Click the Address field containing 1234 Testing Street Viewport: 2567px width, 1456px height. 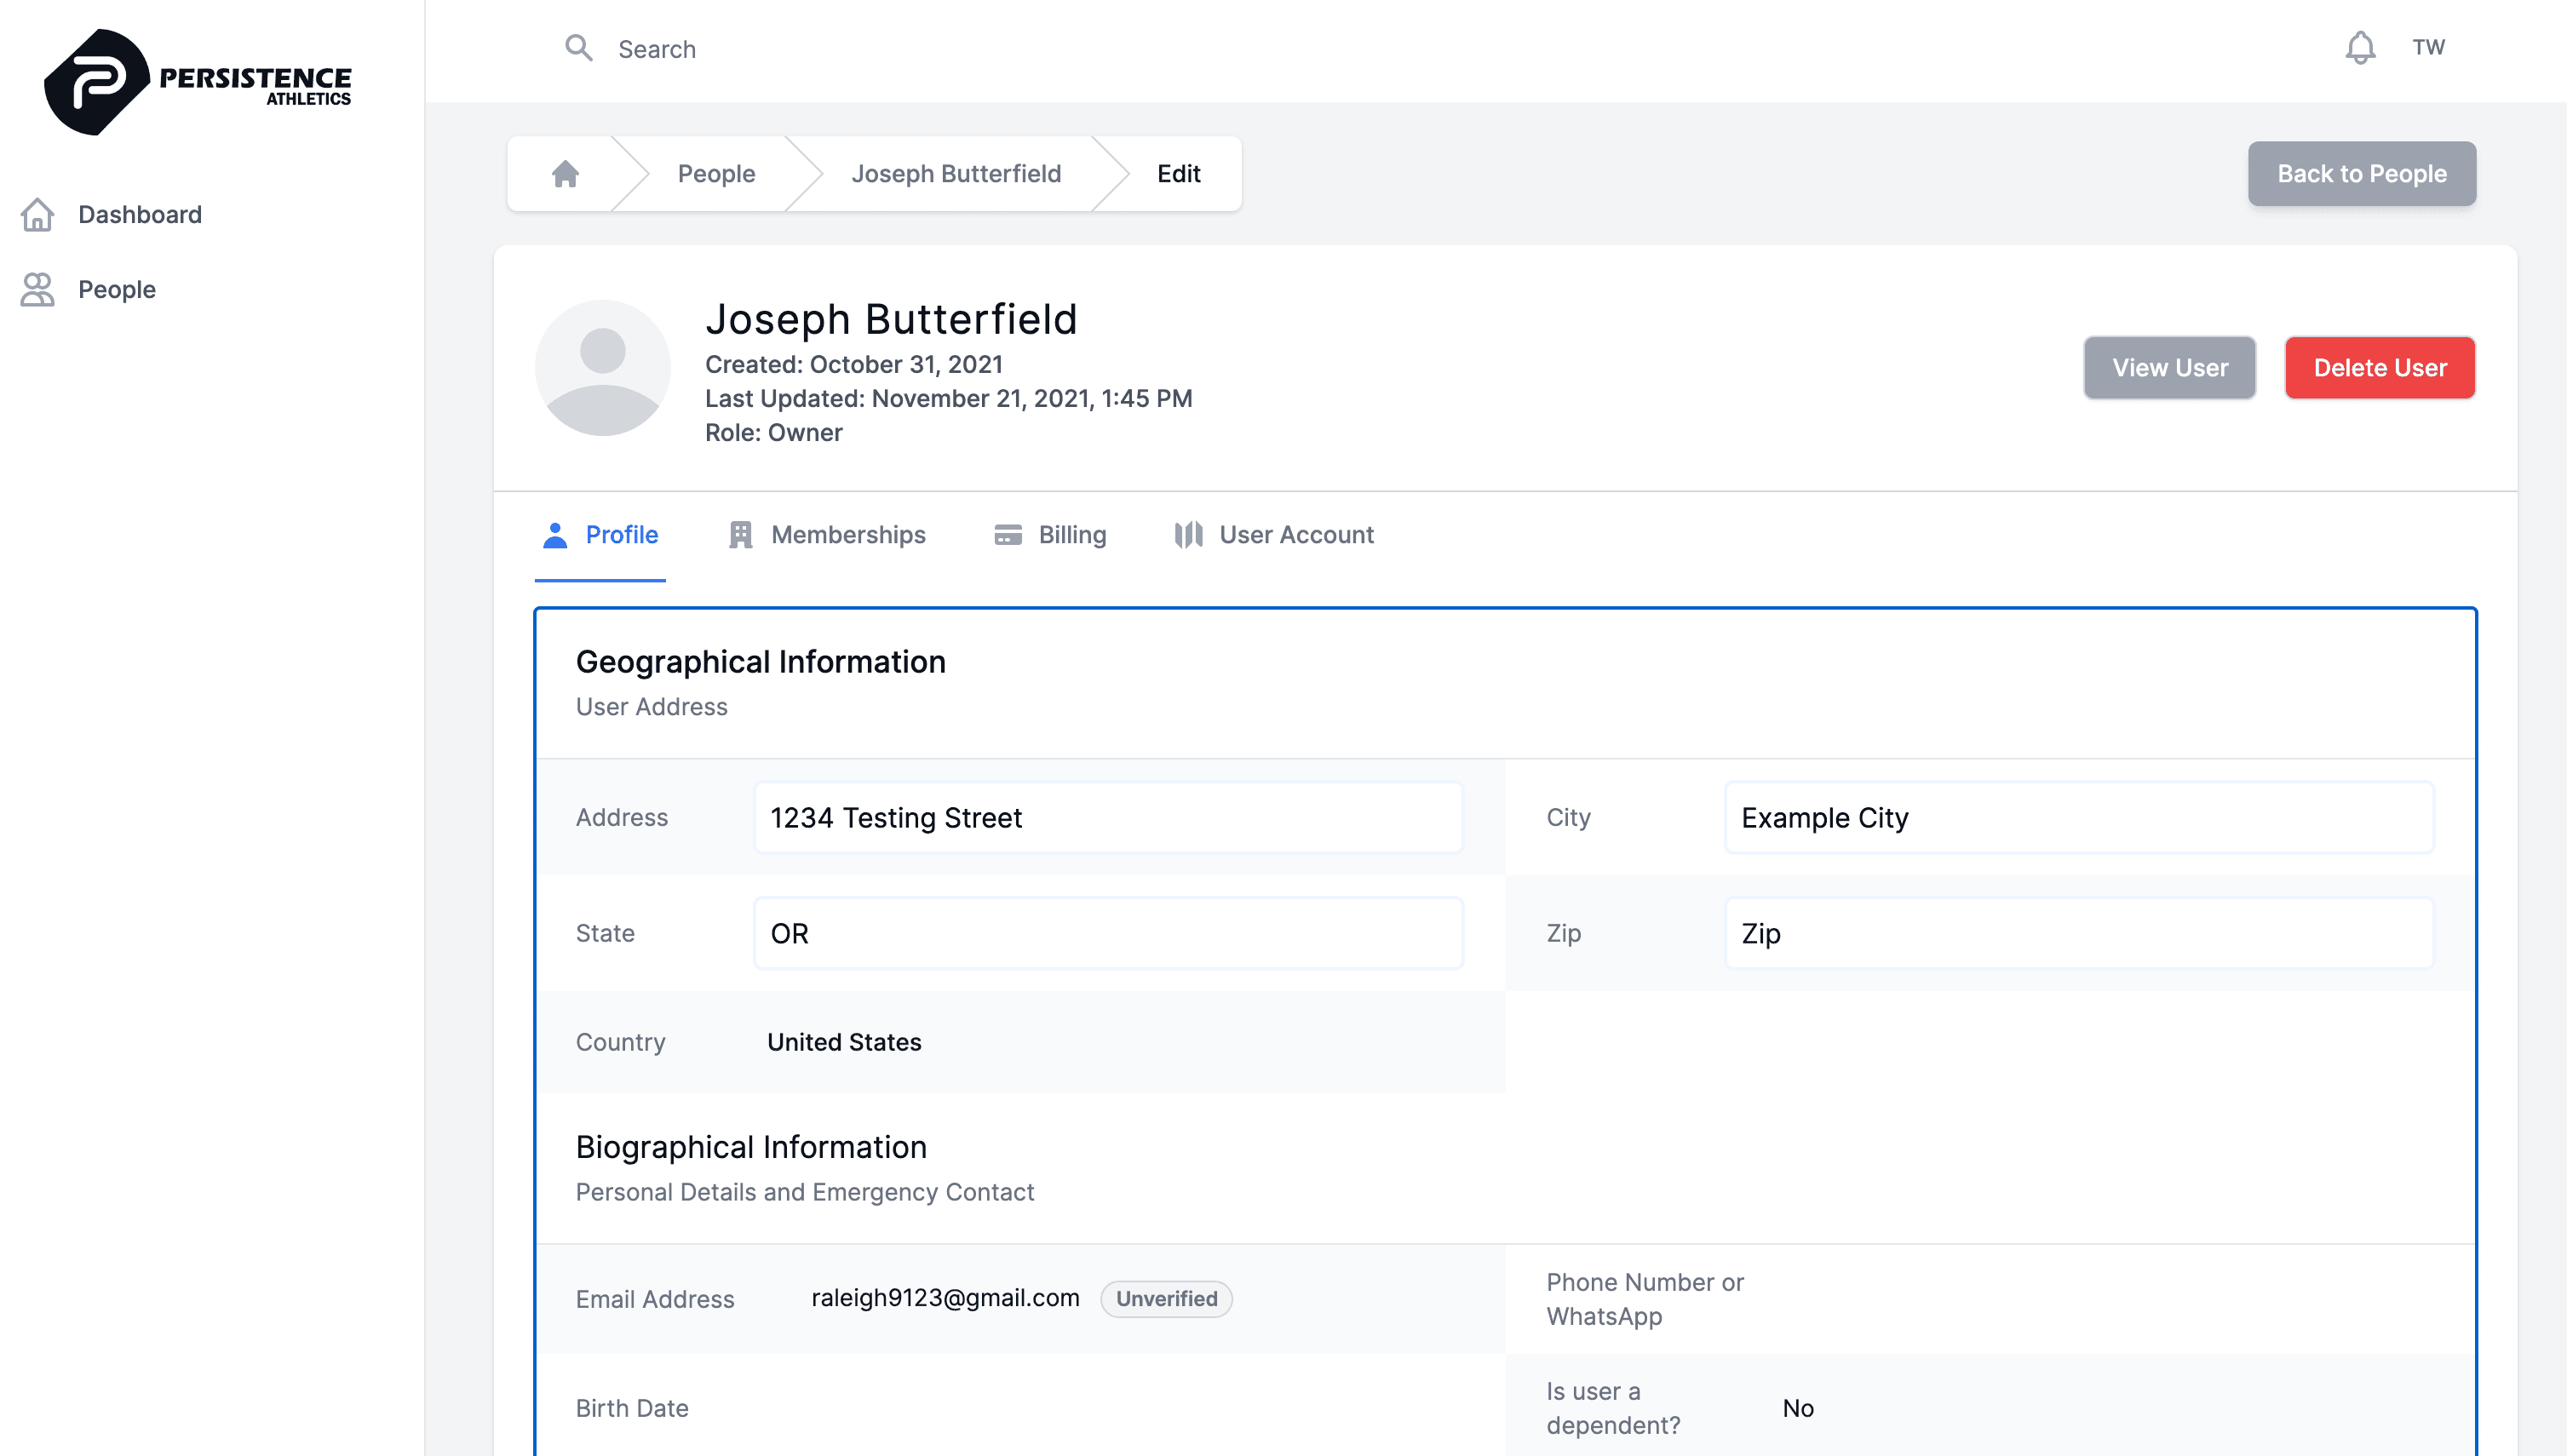tap(1107, 817)
